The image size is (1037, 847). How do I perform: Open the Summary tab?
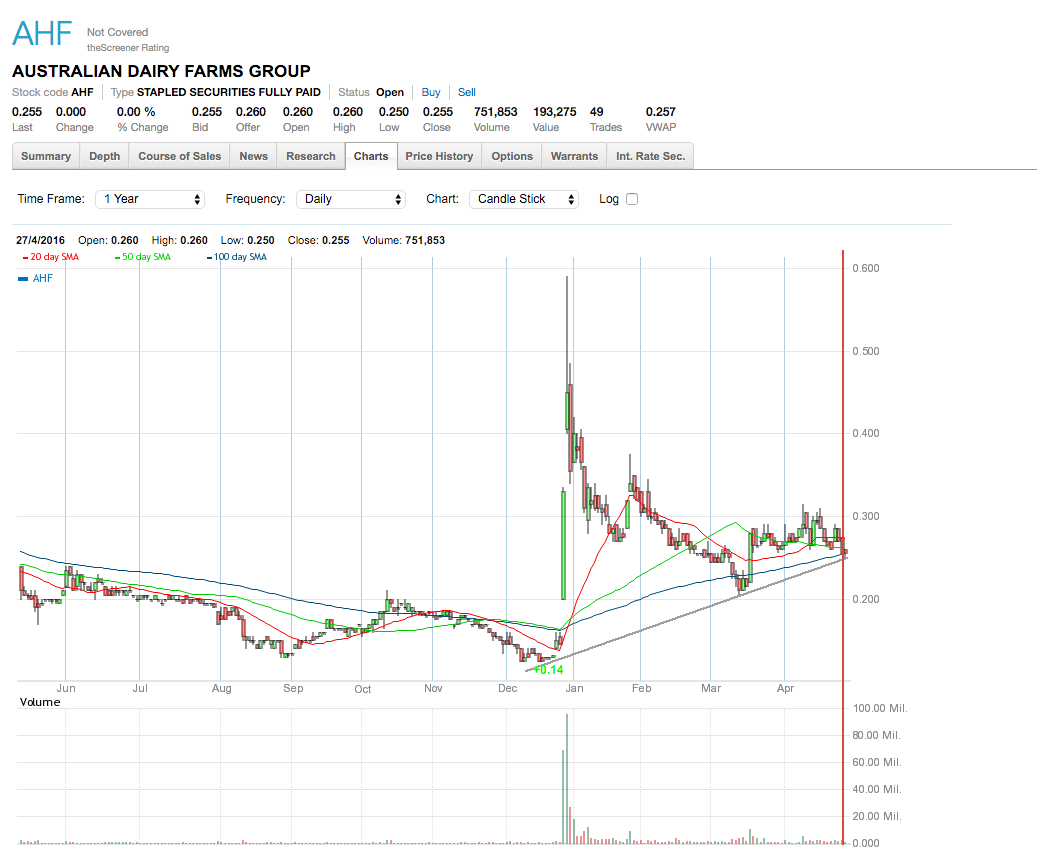pyautogui.click(x=46, y=156)
